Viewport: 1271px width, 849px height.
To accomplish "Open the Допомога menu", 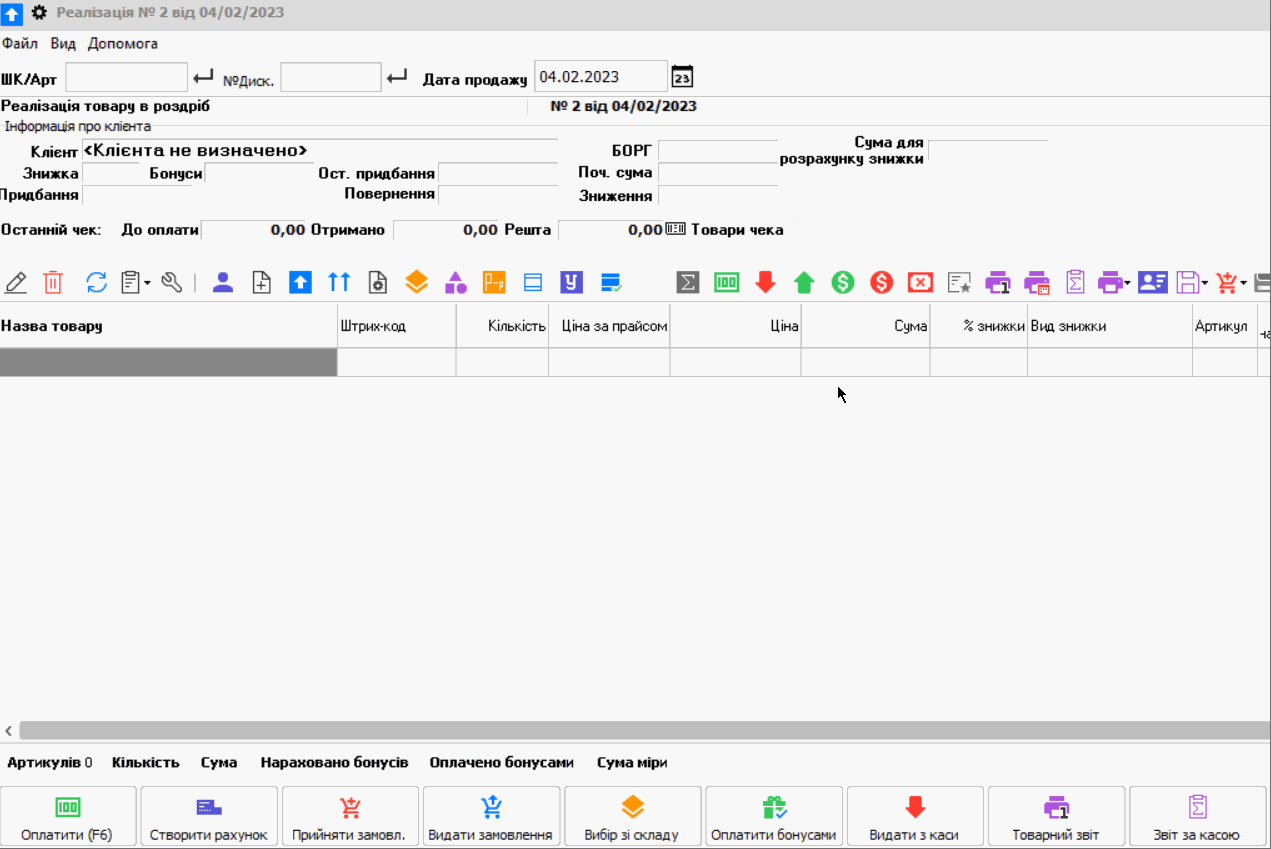I will click(123, 44).
